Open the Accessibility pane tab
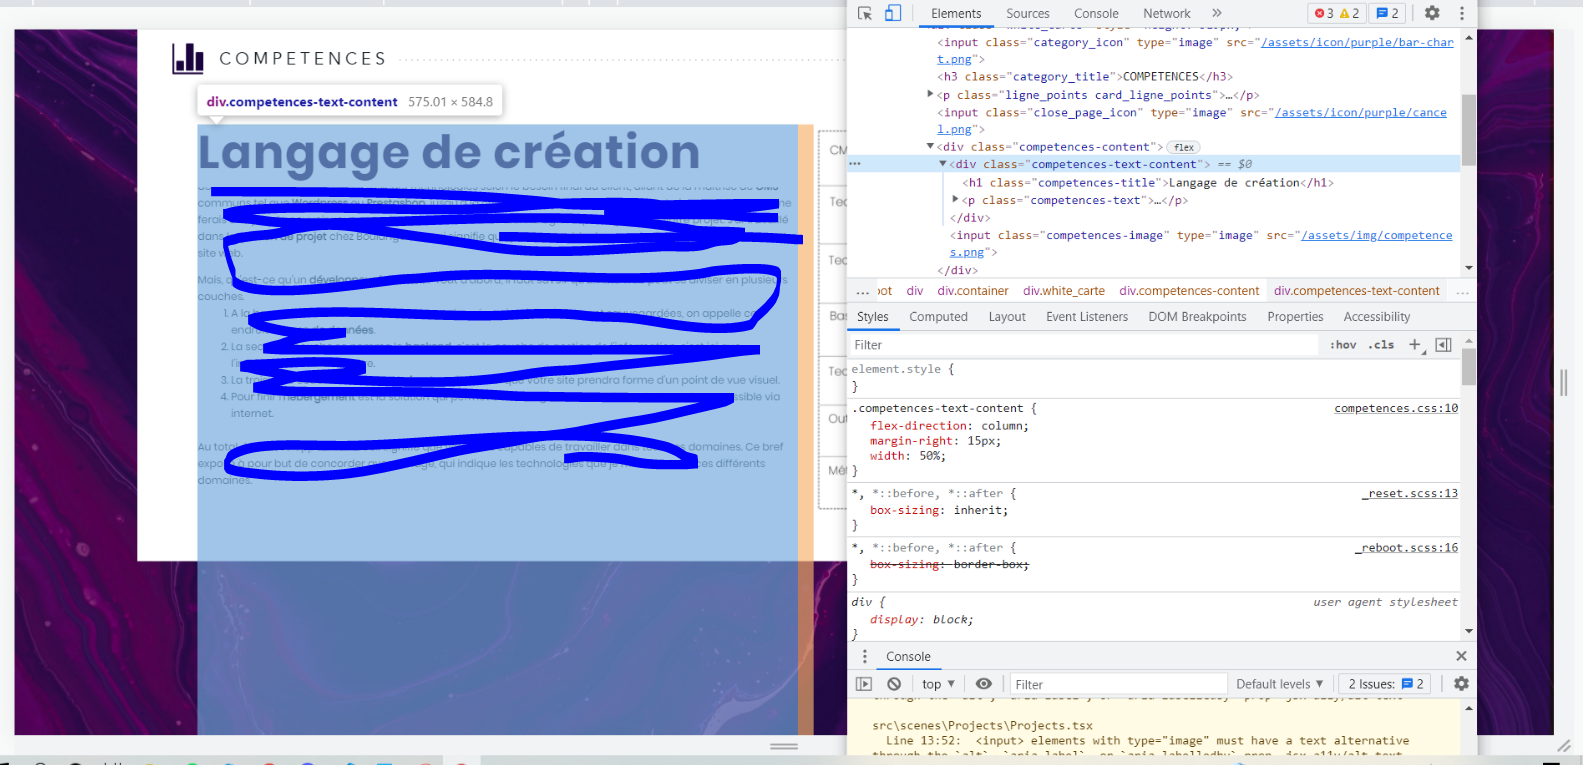This screenshot has width=1583, height=765. pyautogui.click(x=1377, y=317)
